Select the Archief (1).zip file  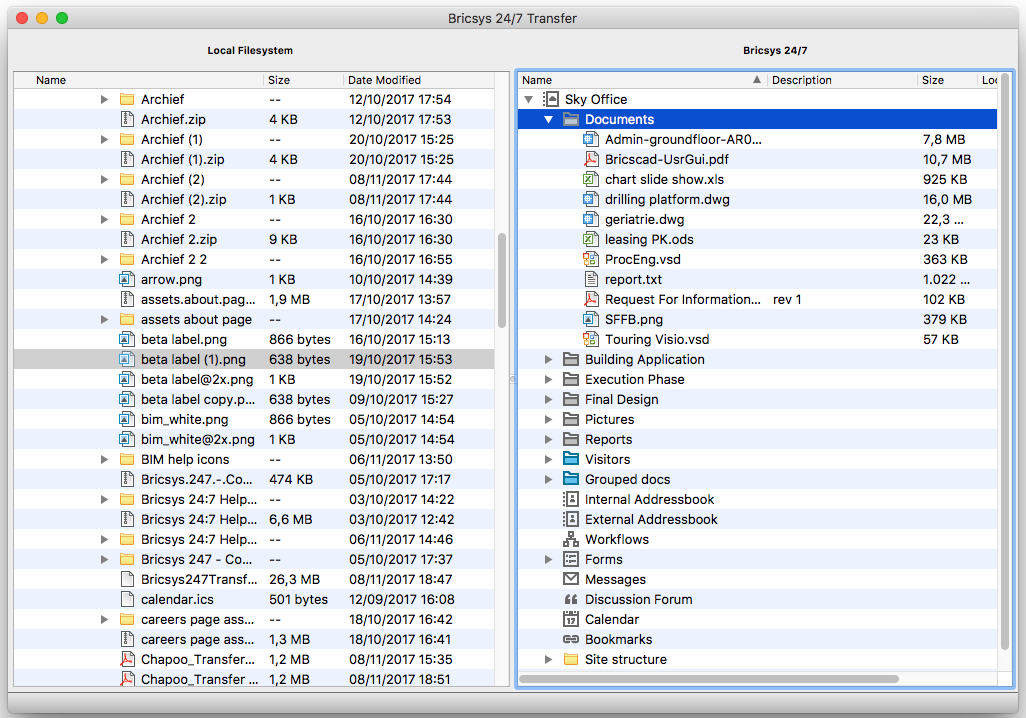click(254, 159)
